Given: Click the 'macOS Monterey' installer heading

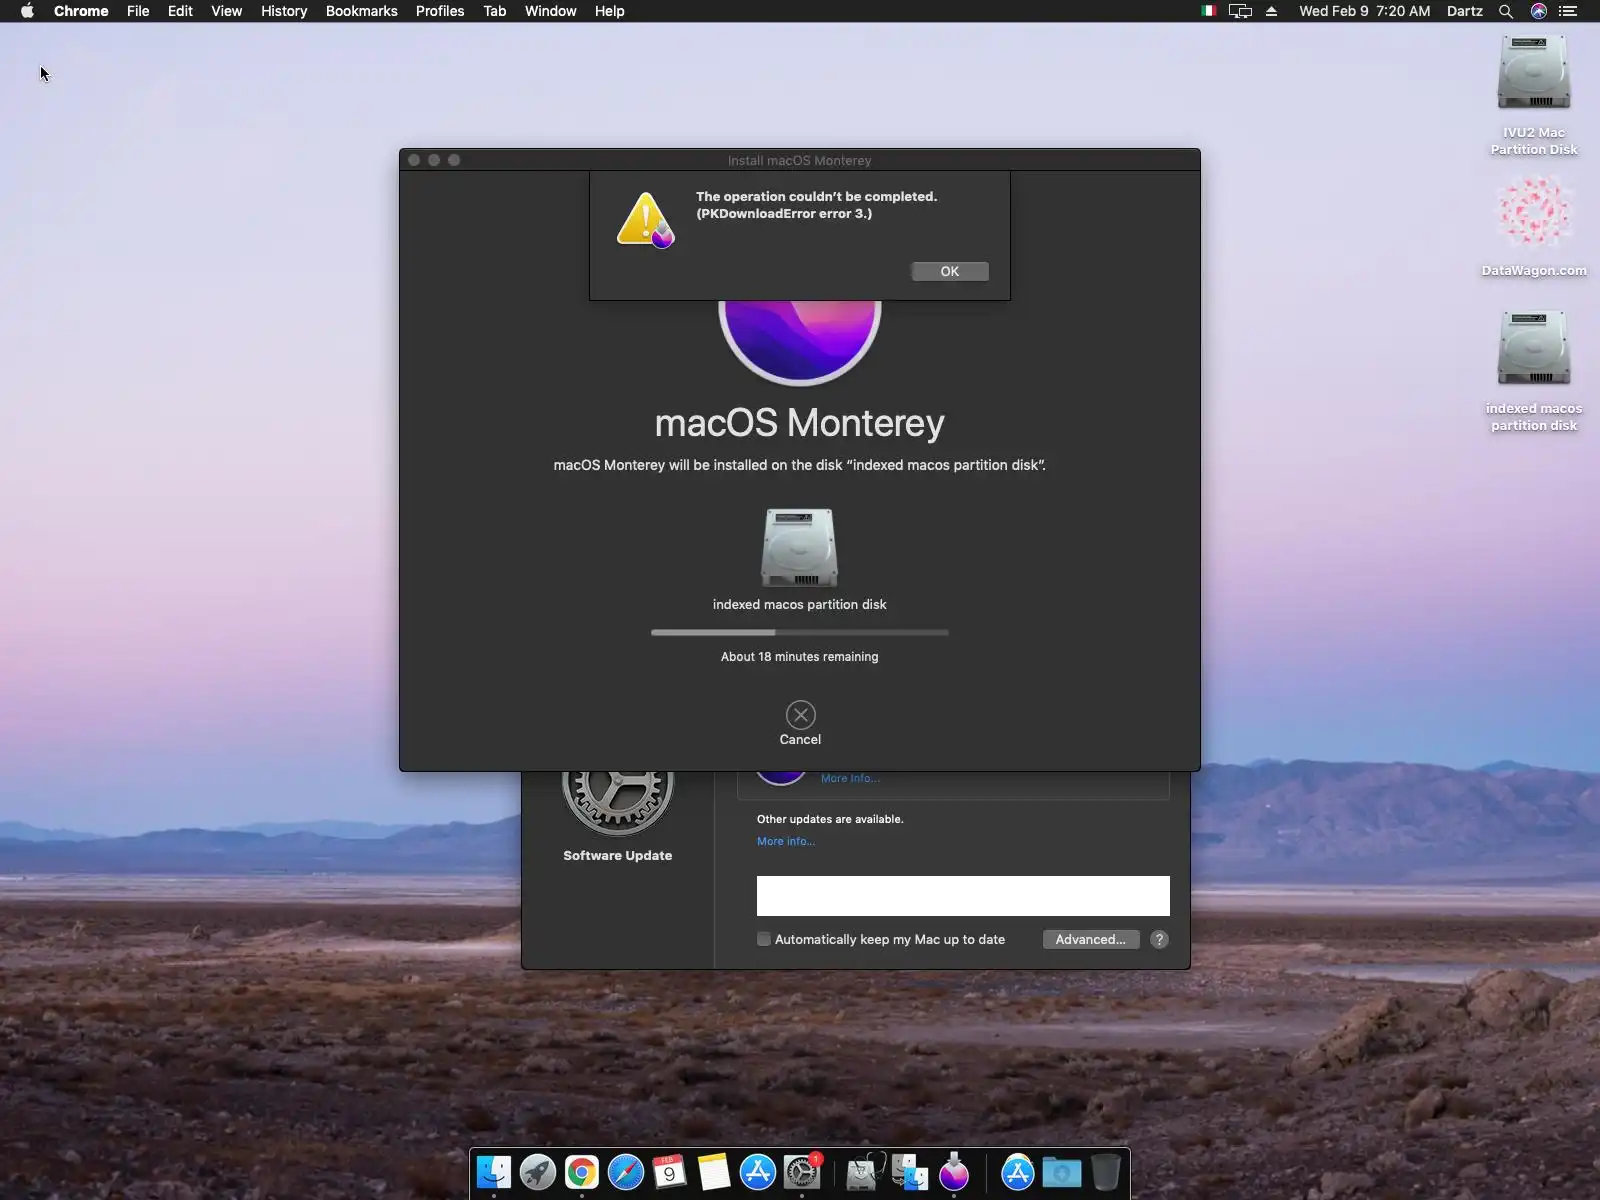Looking at the screenshot, I should pos(800,423).
